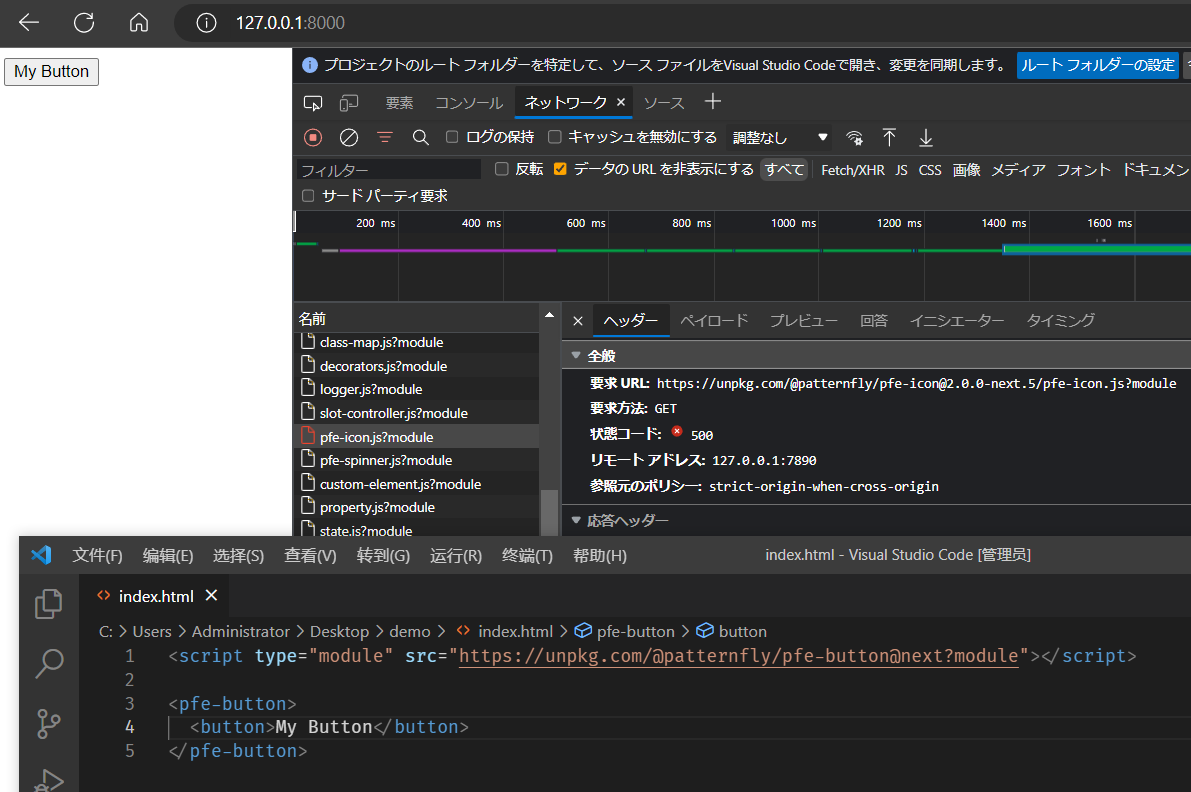Image resolution: width=1191 pixels, height=792 pixels.
Task: Sort requests by 名前 column header
Action: point(417,319)
